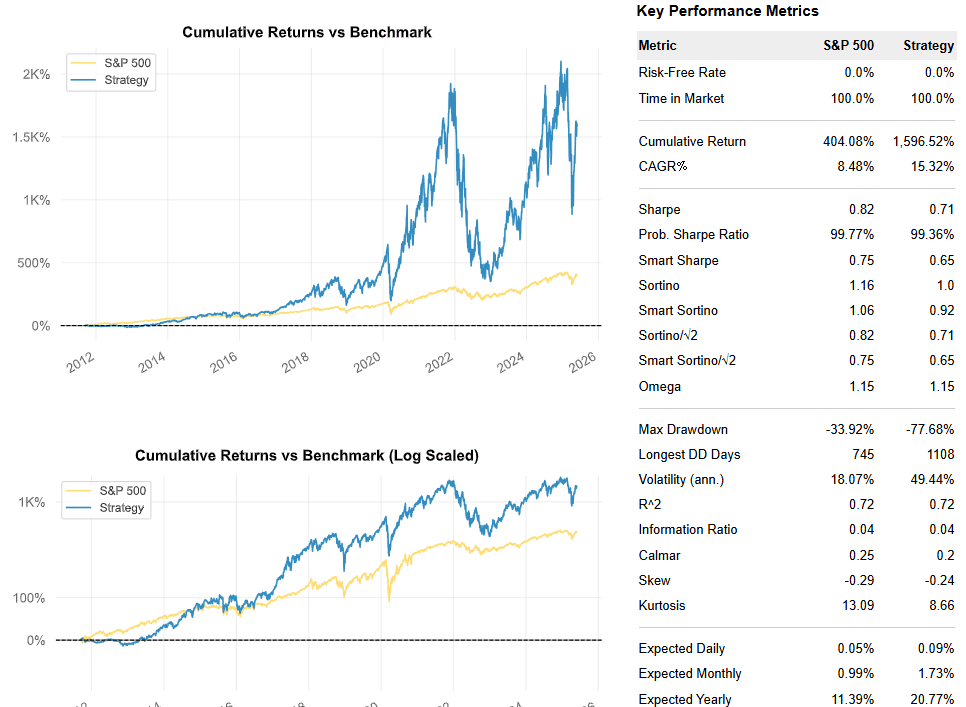The height and width of the screenshot is (707, 966).
Task: Click the 'Sharpe' metric row label
Action: 659,210
